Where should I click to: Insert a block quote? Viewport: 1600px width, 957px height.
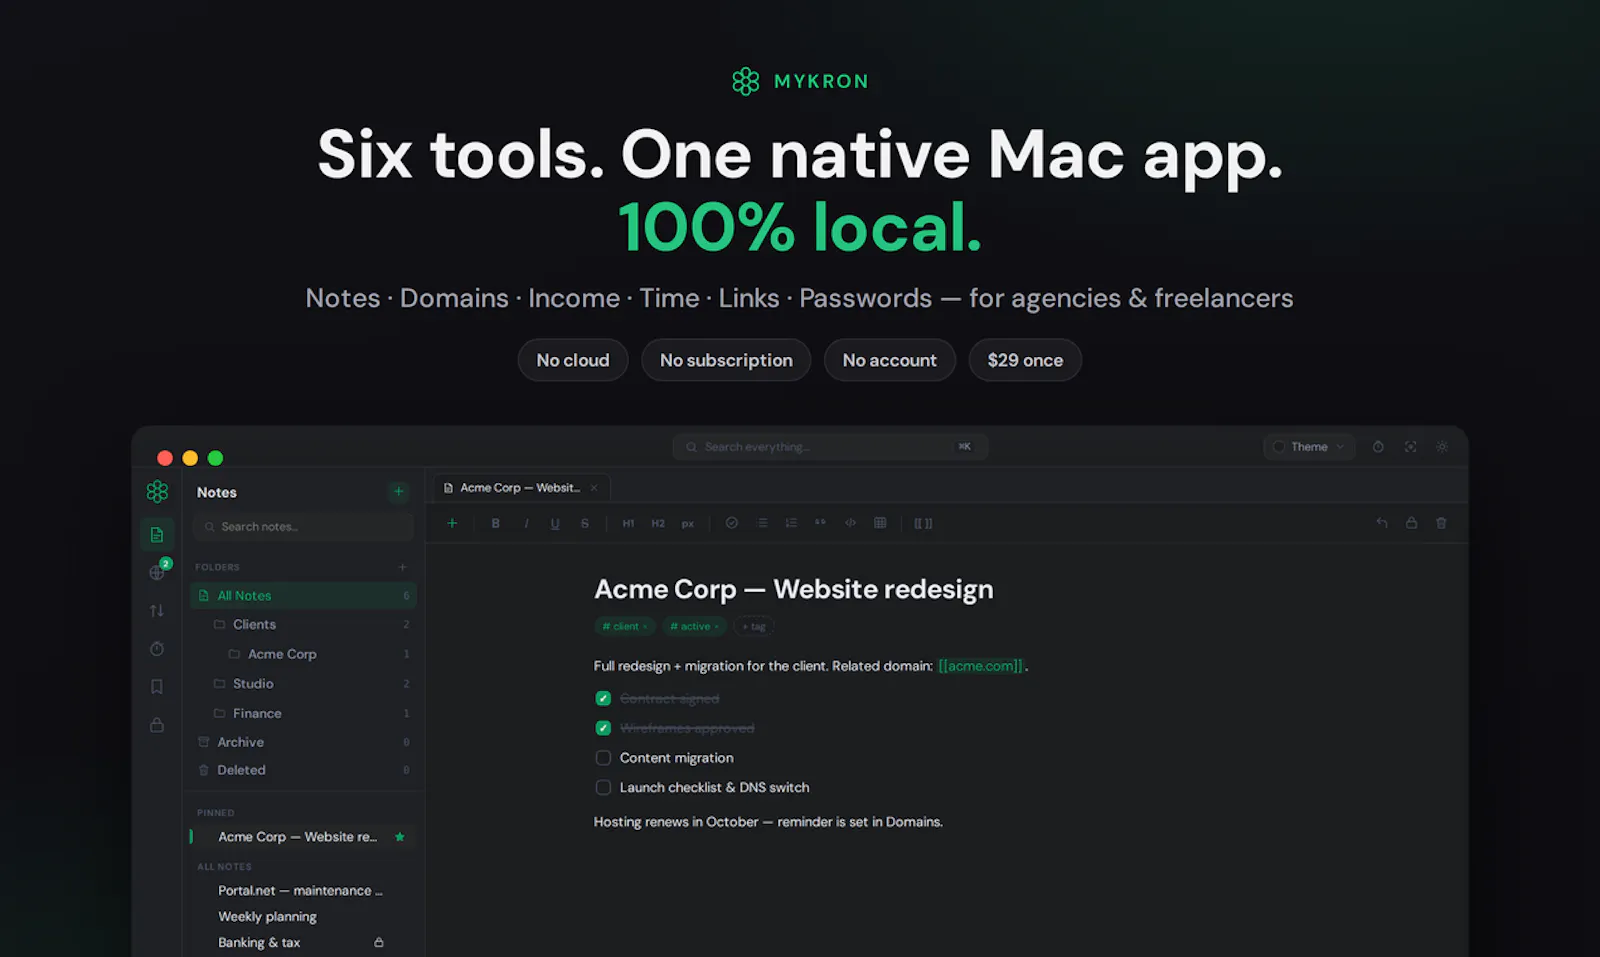click(x=820, y=522)
